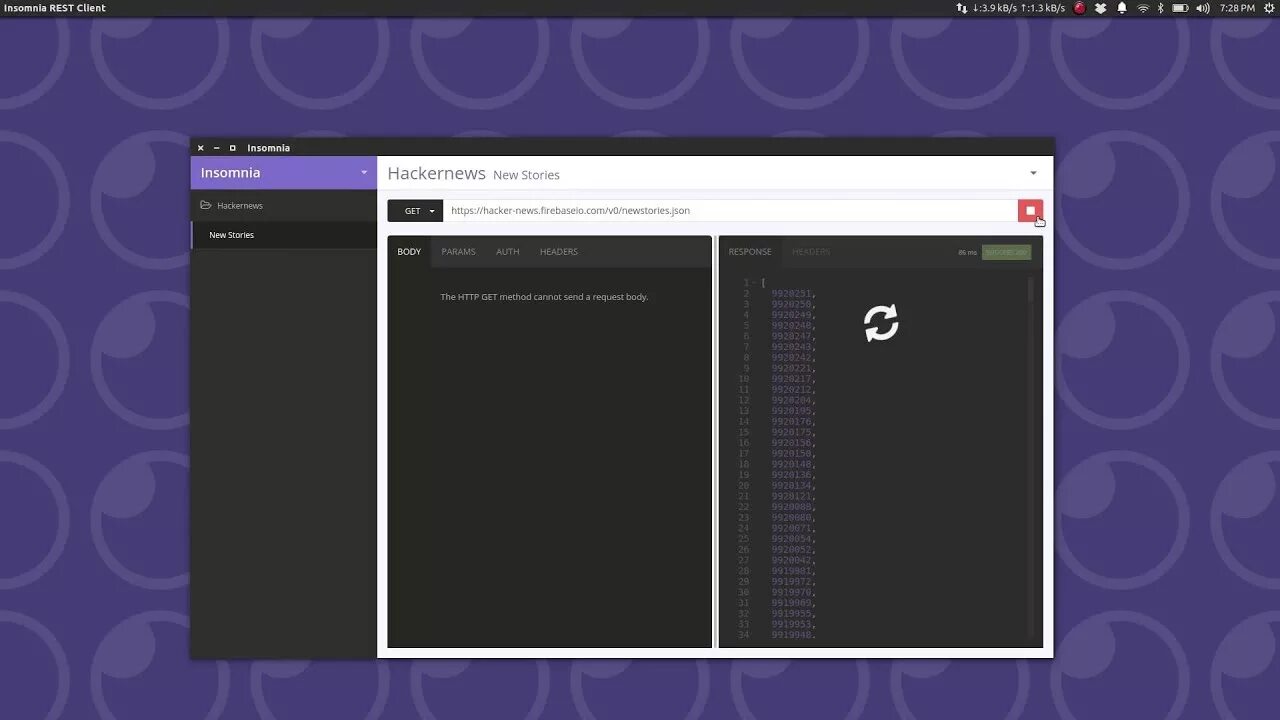Image resolution: width=1280 pixels, height=720 pixels.
Task: Open the notification bell icon
Action: (1122, 8)
